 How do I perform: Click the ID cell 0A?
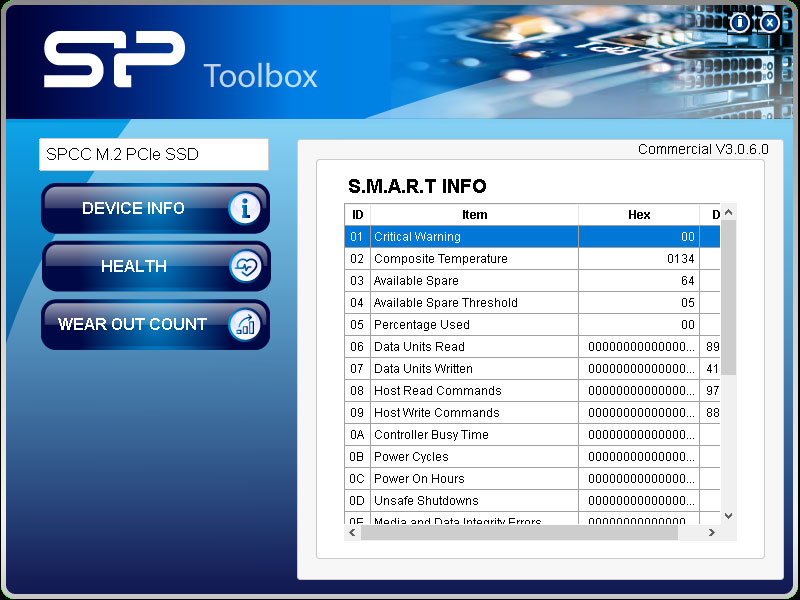(357, 434)
